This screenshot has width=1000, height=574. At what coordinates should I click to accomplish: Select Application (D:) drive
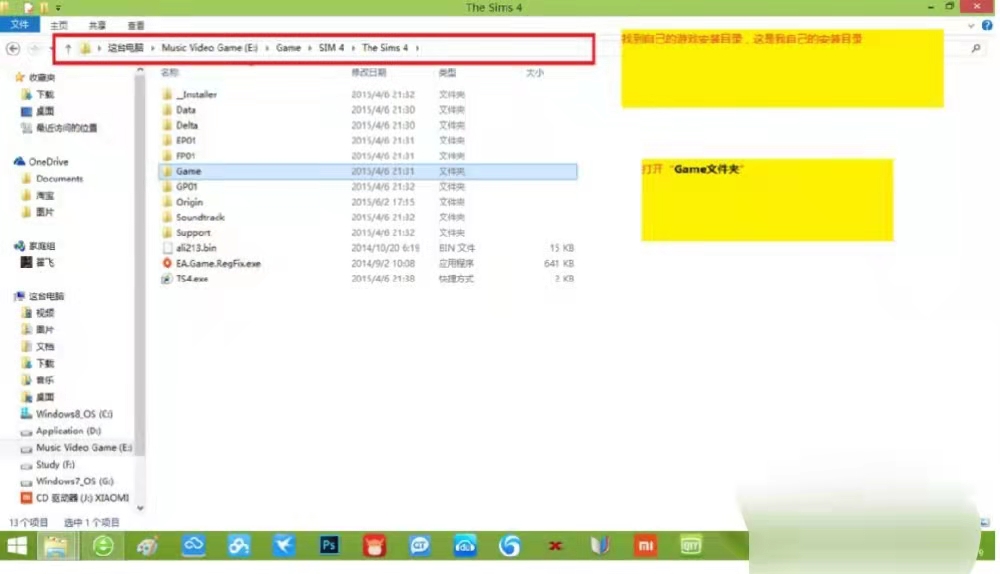[x=61, y=431]
